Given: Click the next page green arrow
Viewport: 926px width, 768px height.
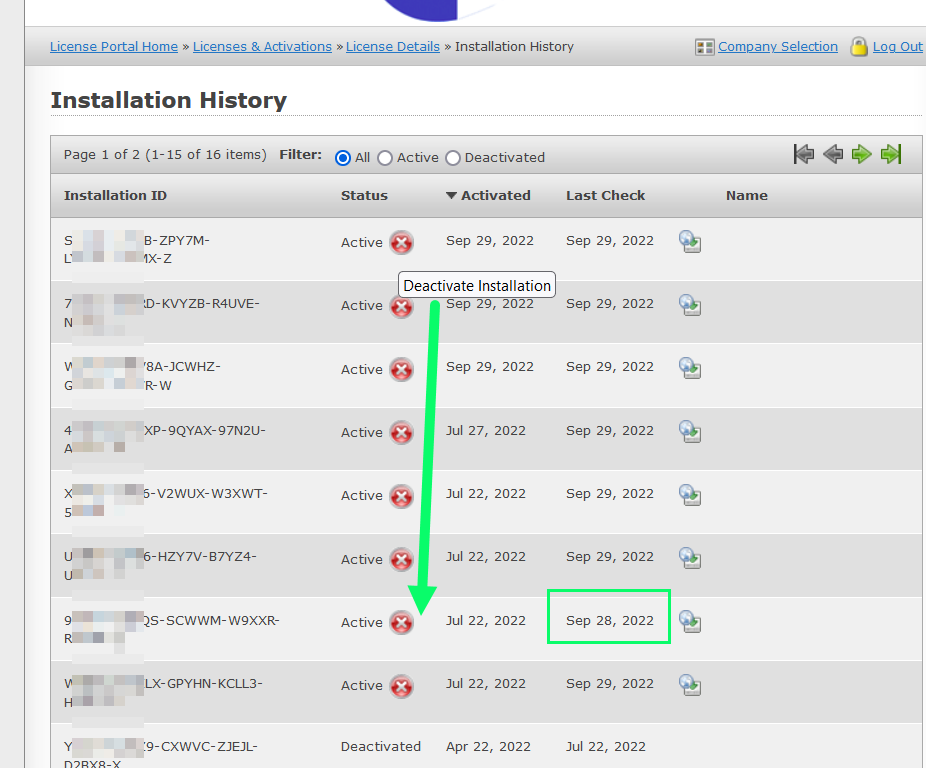Looking at the screenshot, I should tap(862, 155).
